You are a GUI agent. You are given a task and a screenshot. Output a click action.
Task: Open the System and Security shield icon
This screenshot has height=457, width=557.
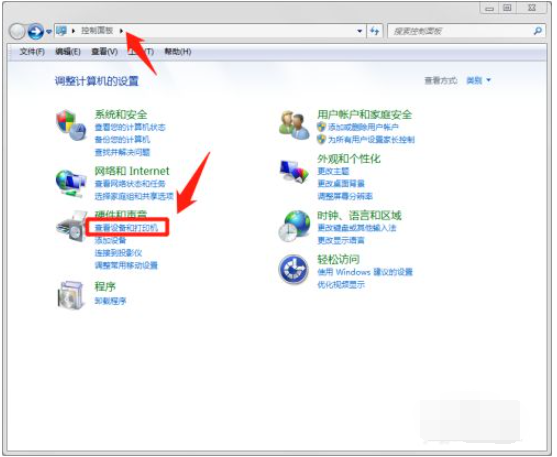[71, 126]
